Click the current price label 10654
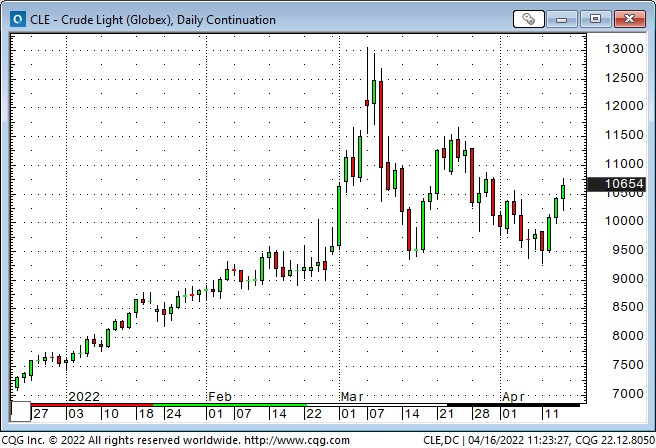This screenshot has height=448, width=656. pyautogui.click(x=617, y=184)
